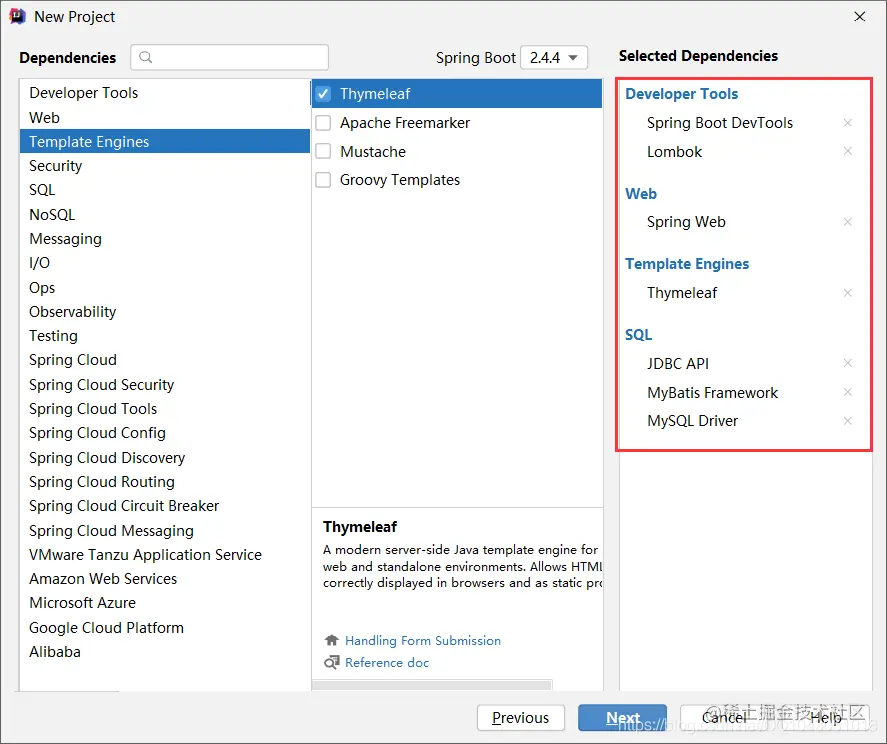Click the Web heading in selected dependencies
The width and height of the screenshot is (887, 744).
tap(640, 193)
